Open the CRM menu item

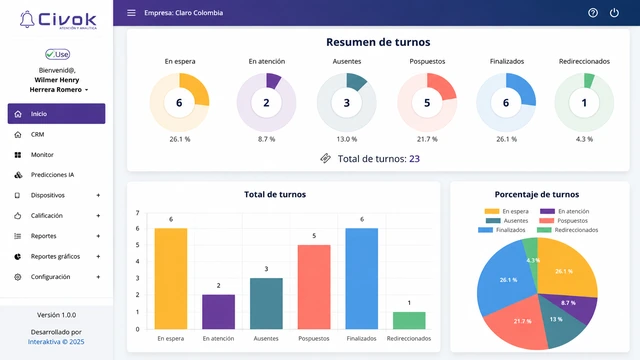(56, 134)
